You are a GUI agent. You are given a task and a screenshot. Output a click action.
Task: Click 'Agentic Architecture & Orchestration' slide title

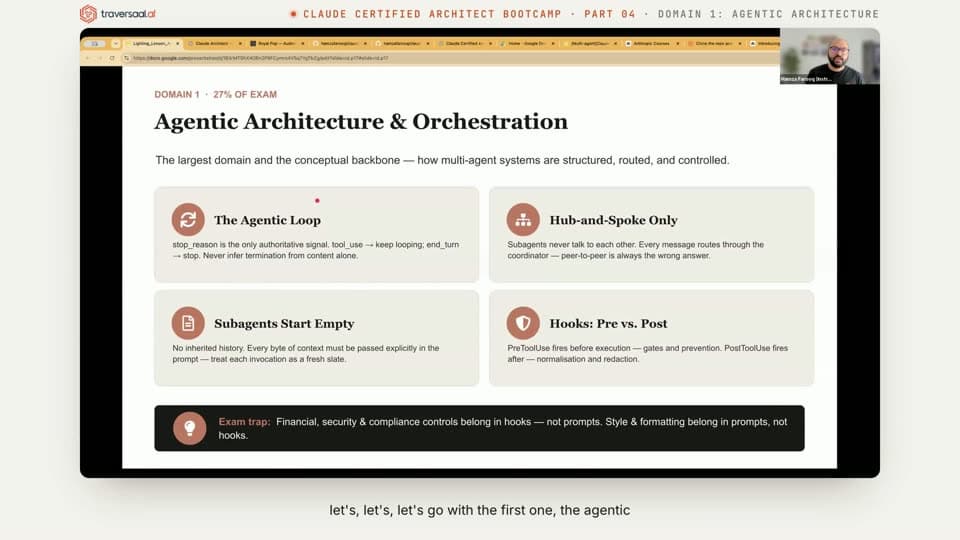(361, 121)
